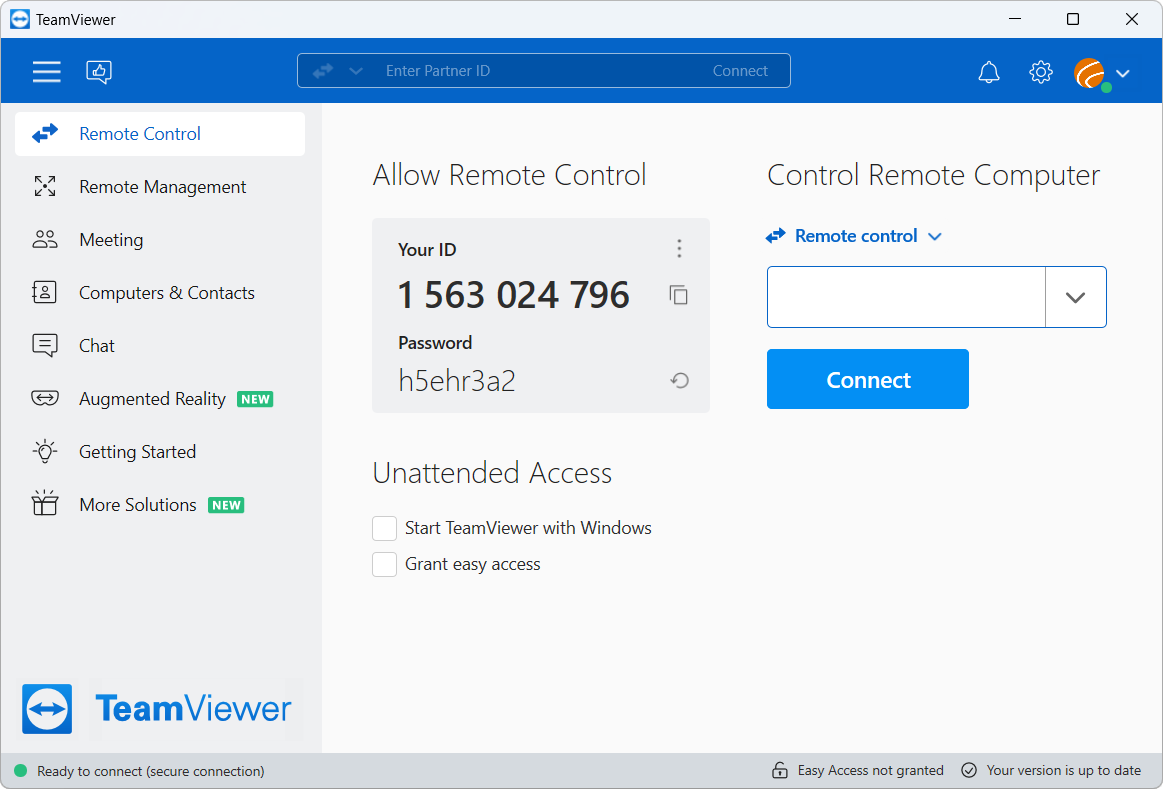The height and width of the screenshot is (789, 1163).
Task: Open the partner ID history dropdown
Action: [x=1075, y=297]
